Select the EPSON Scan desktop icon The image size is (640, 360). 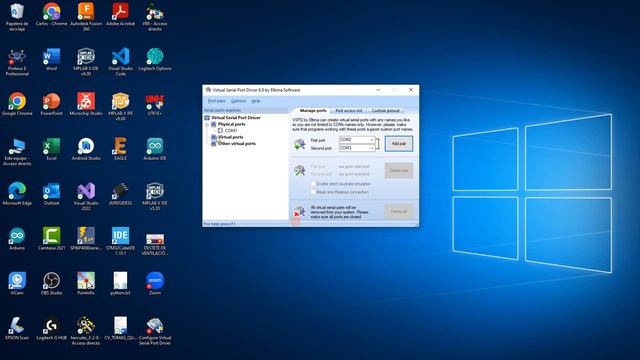tap(17, 329)
